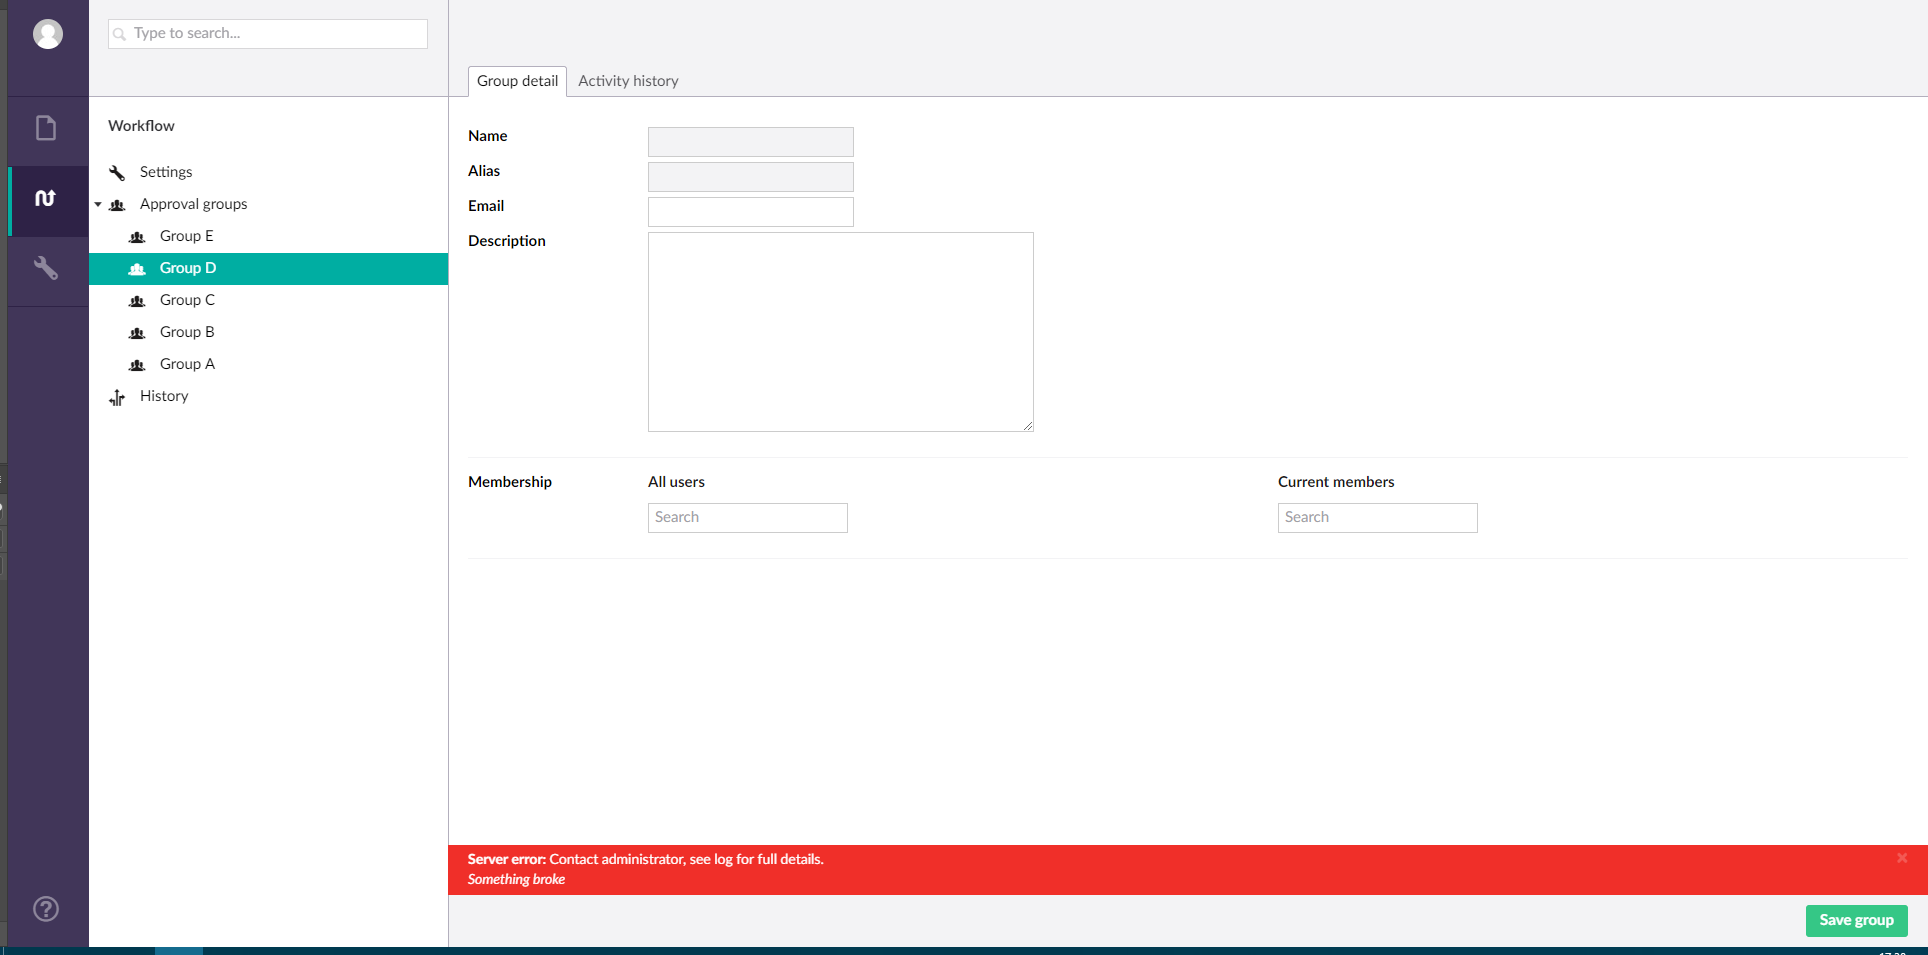This screenshot has width=1928, height=955.
Task: Click into the Email field
Action: click(751, 212)
